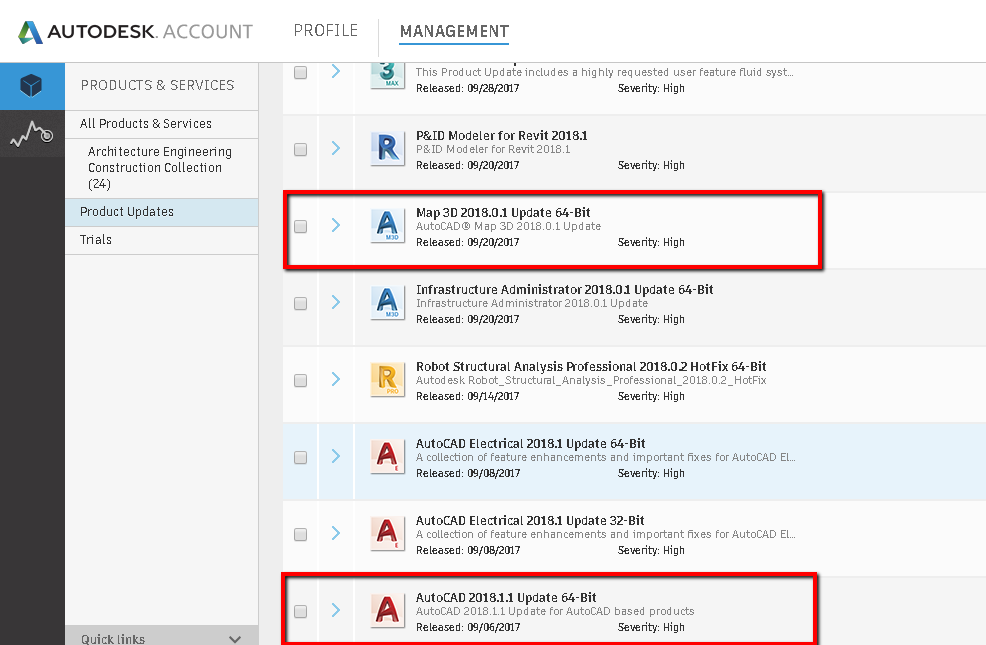Click 'AutoCAD 2018.1.1 Update for AutoCAD based products'

555,611
